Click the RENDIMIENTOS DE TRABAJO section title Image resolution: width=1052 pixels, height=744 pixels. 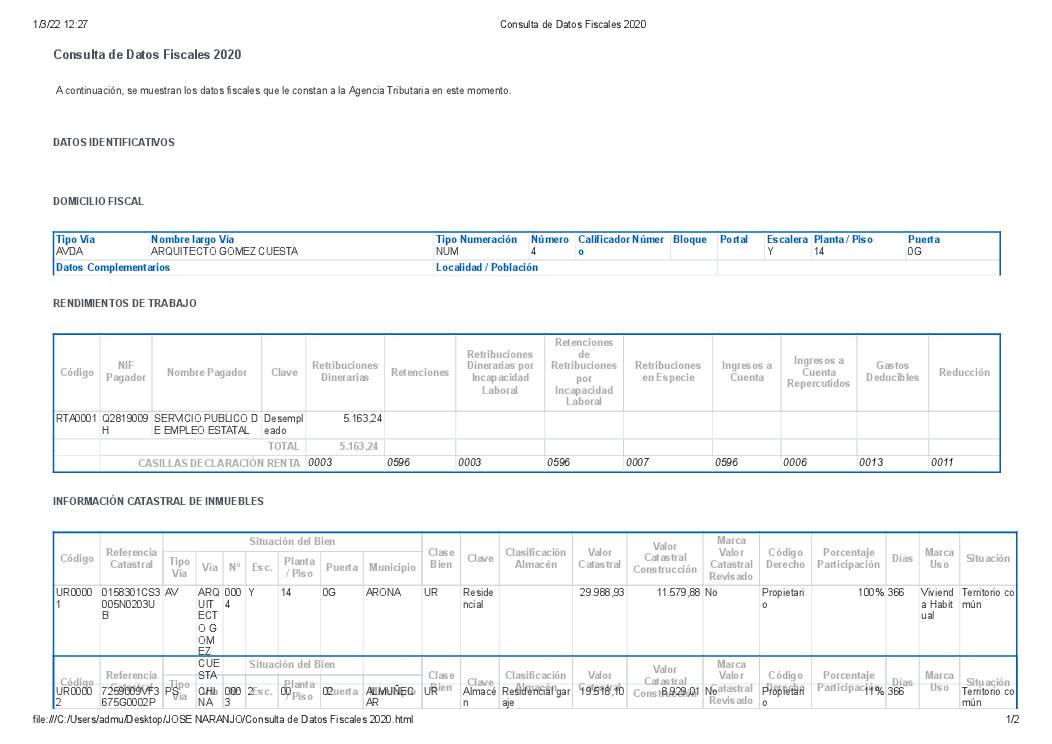tap(125, 303)
